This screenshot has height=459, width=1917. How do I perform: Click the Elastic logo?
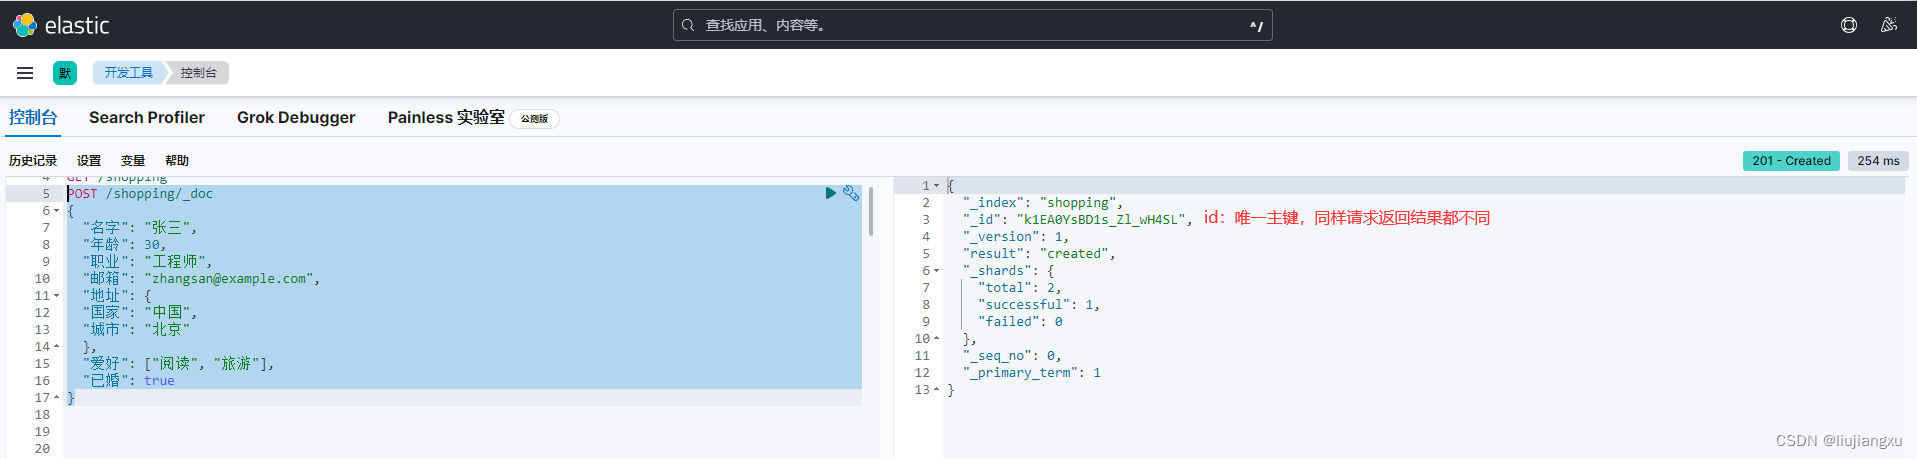[60, 25]
